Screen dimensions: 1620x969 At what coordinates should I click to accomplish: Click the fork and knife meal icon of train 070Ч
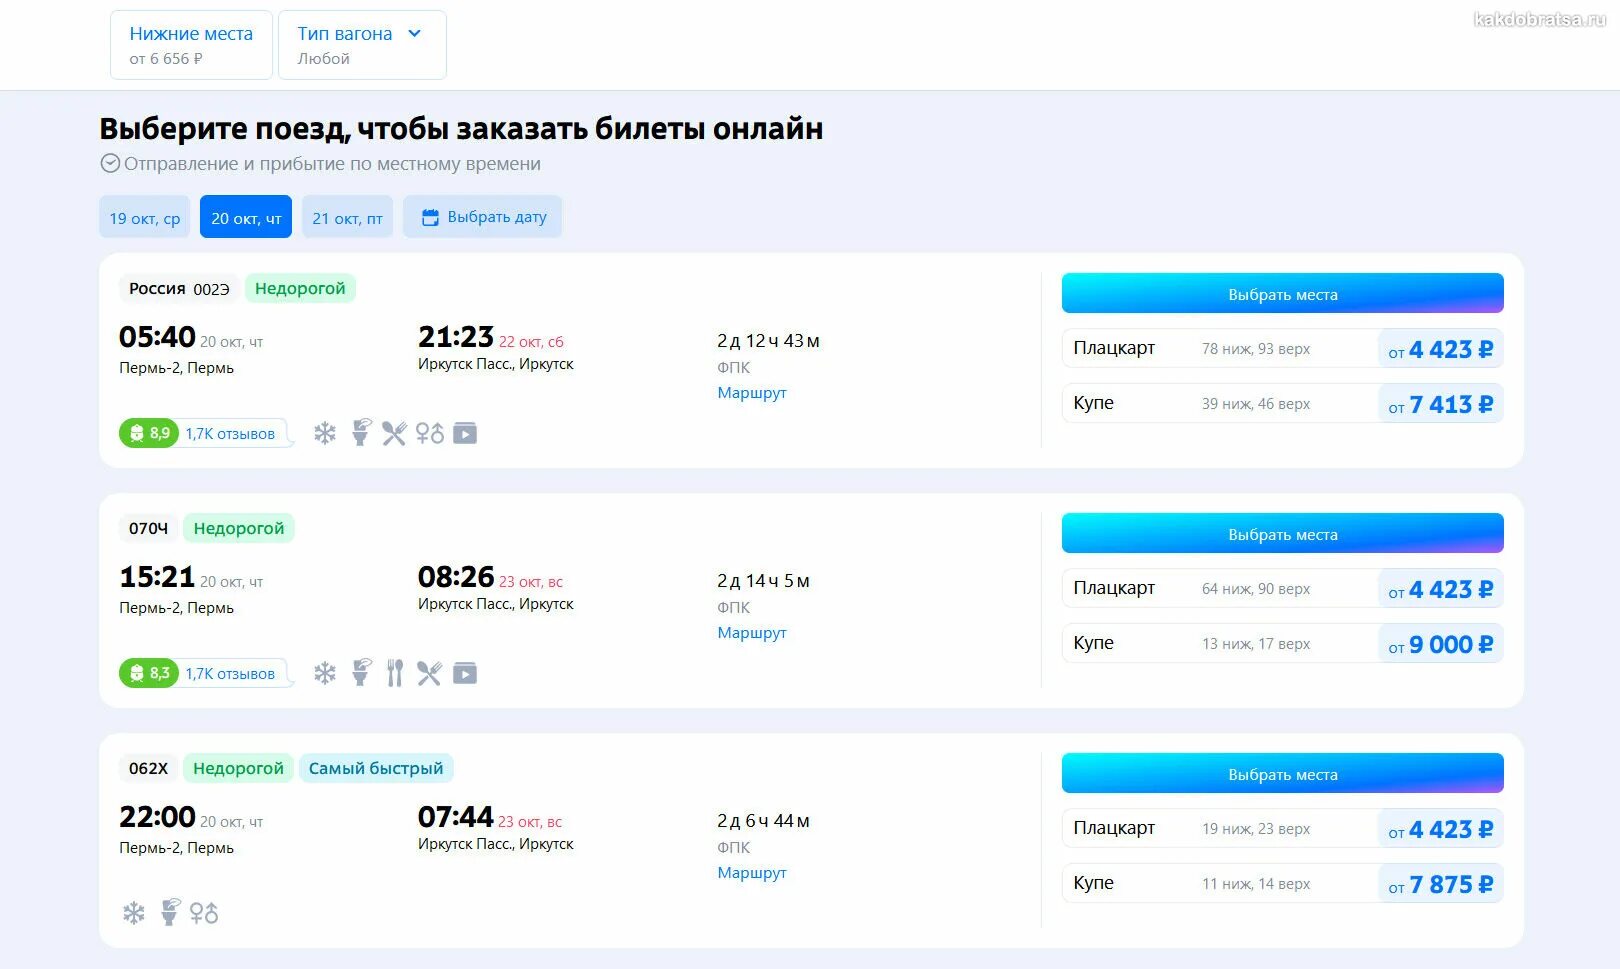[395, 673]
